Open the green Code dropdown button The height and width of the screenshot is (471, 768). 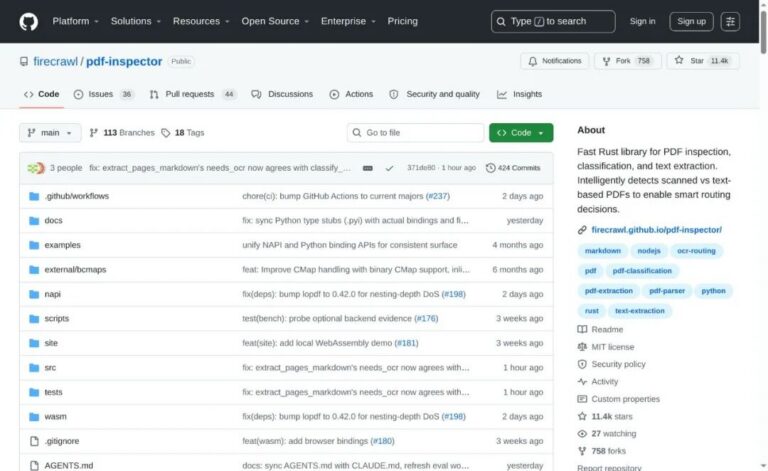point(521,133)
